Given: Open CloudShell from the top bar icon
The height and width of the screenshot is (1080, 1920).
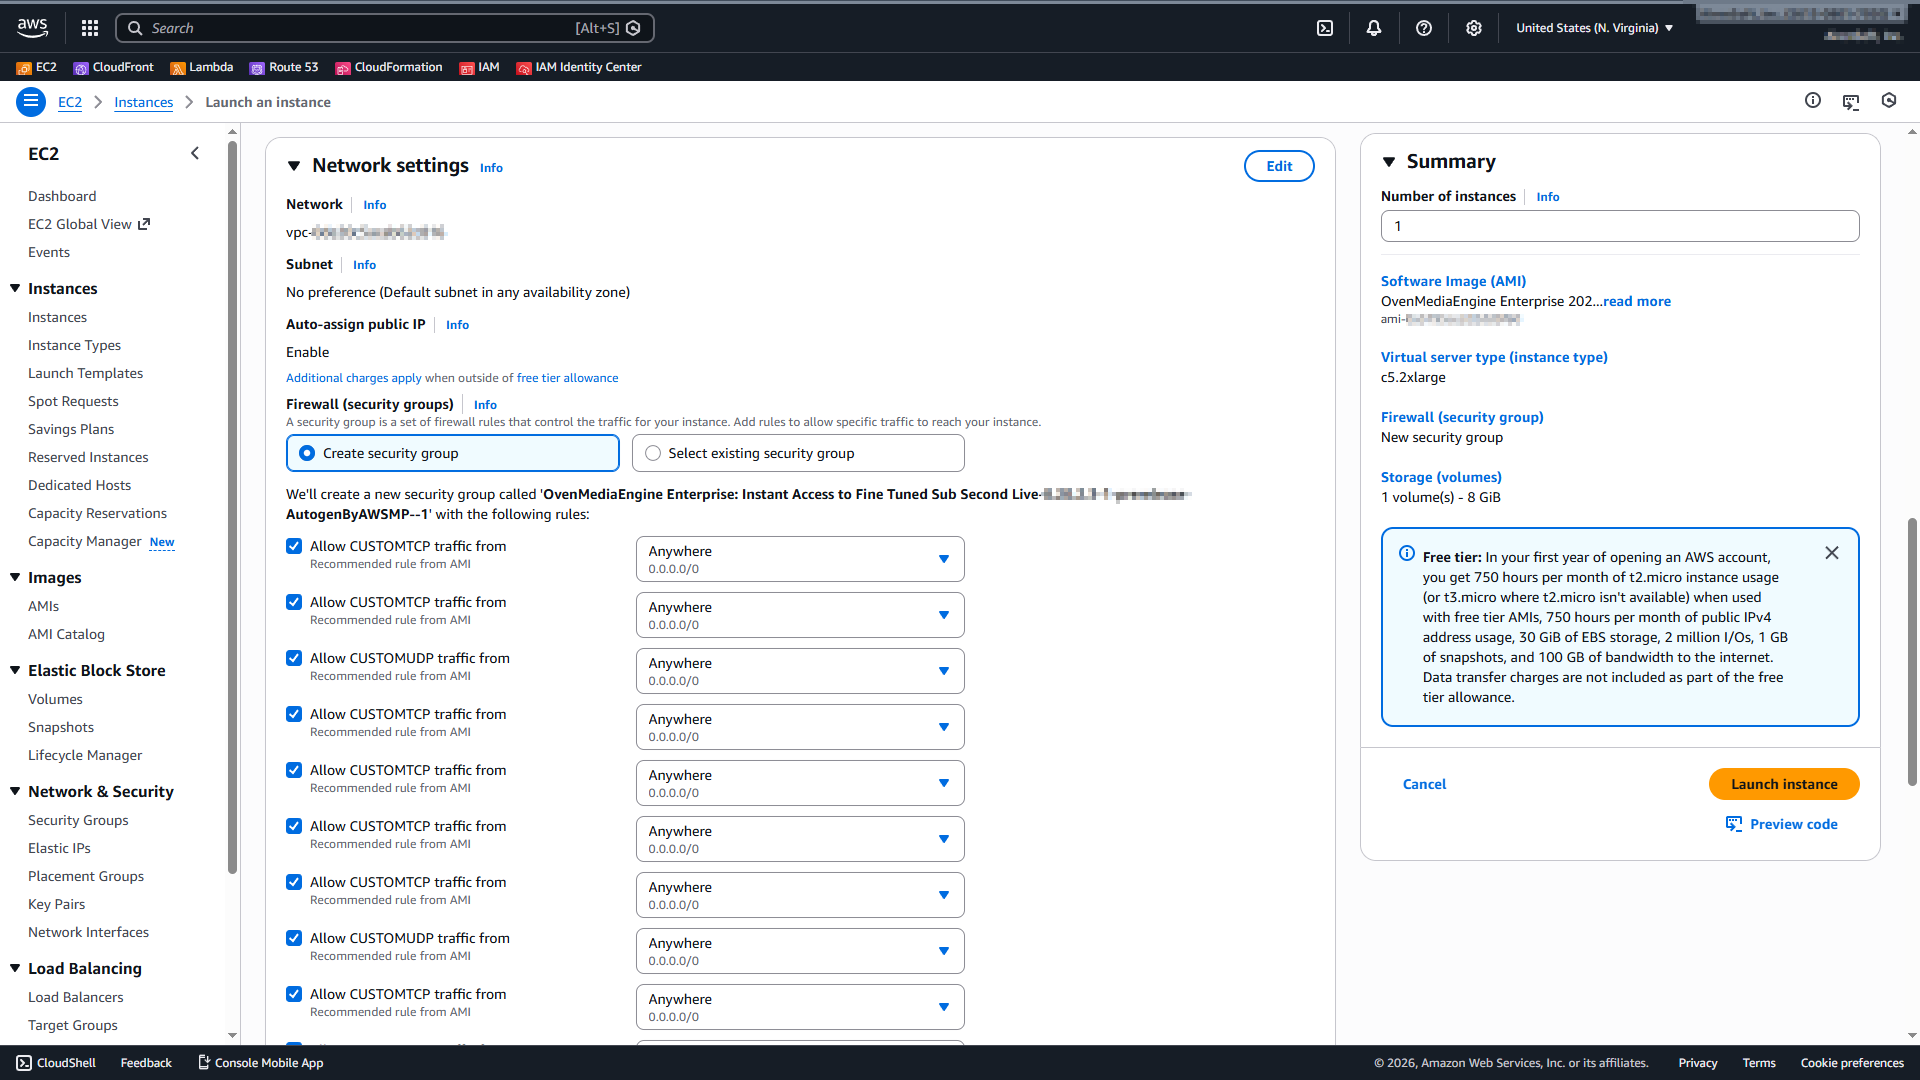Looking at the screenshot, I should point(1325,28).
